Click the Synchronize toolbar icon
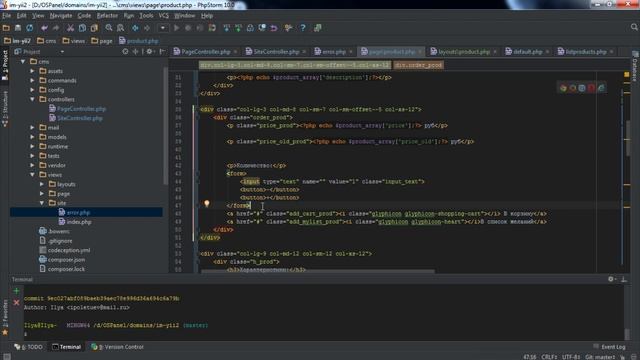Image resolution: width=640 pixels, height=360 pixels. [30, 28]
